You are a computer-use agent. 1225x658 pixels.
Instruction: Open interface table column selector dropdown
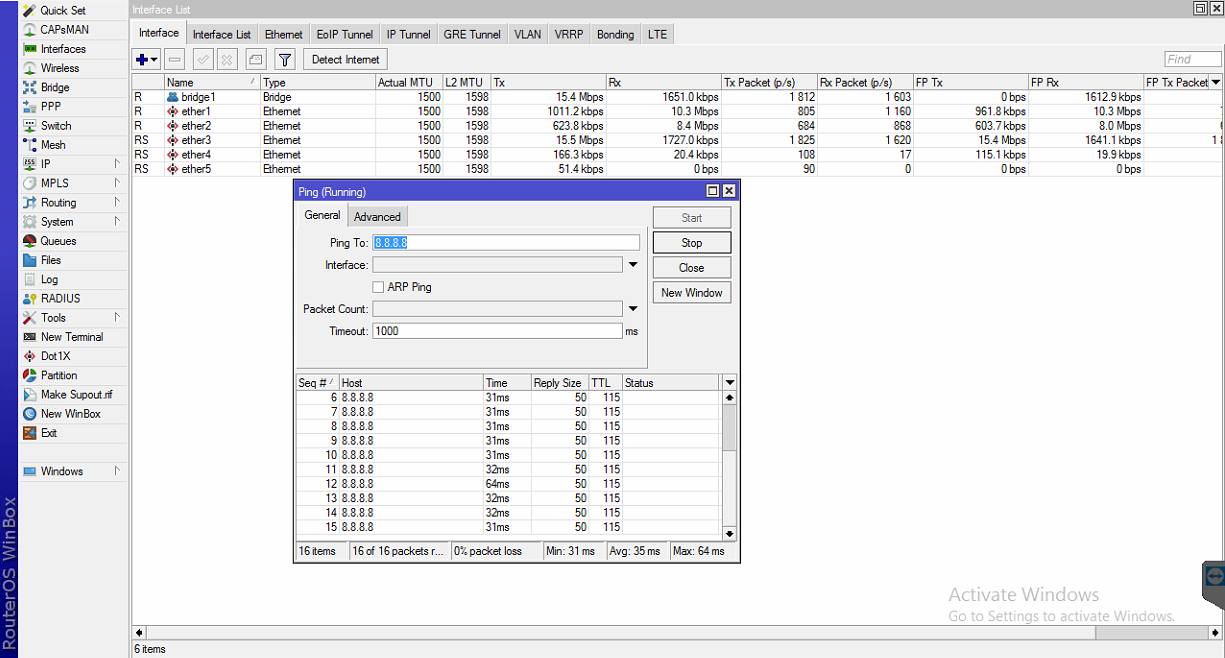[1216, 82]
